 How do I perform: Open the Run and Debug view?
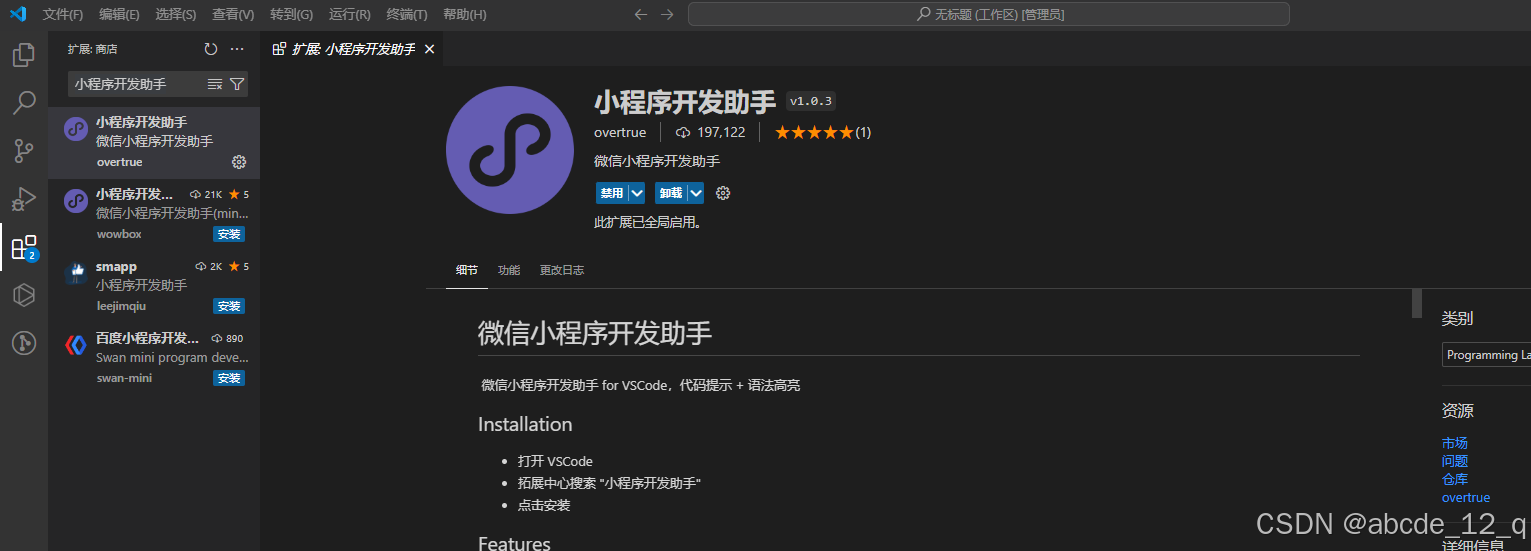tap(24, 199)
